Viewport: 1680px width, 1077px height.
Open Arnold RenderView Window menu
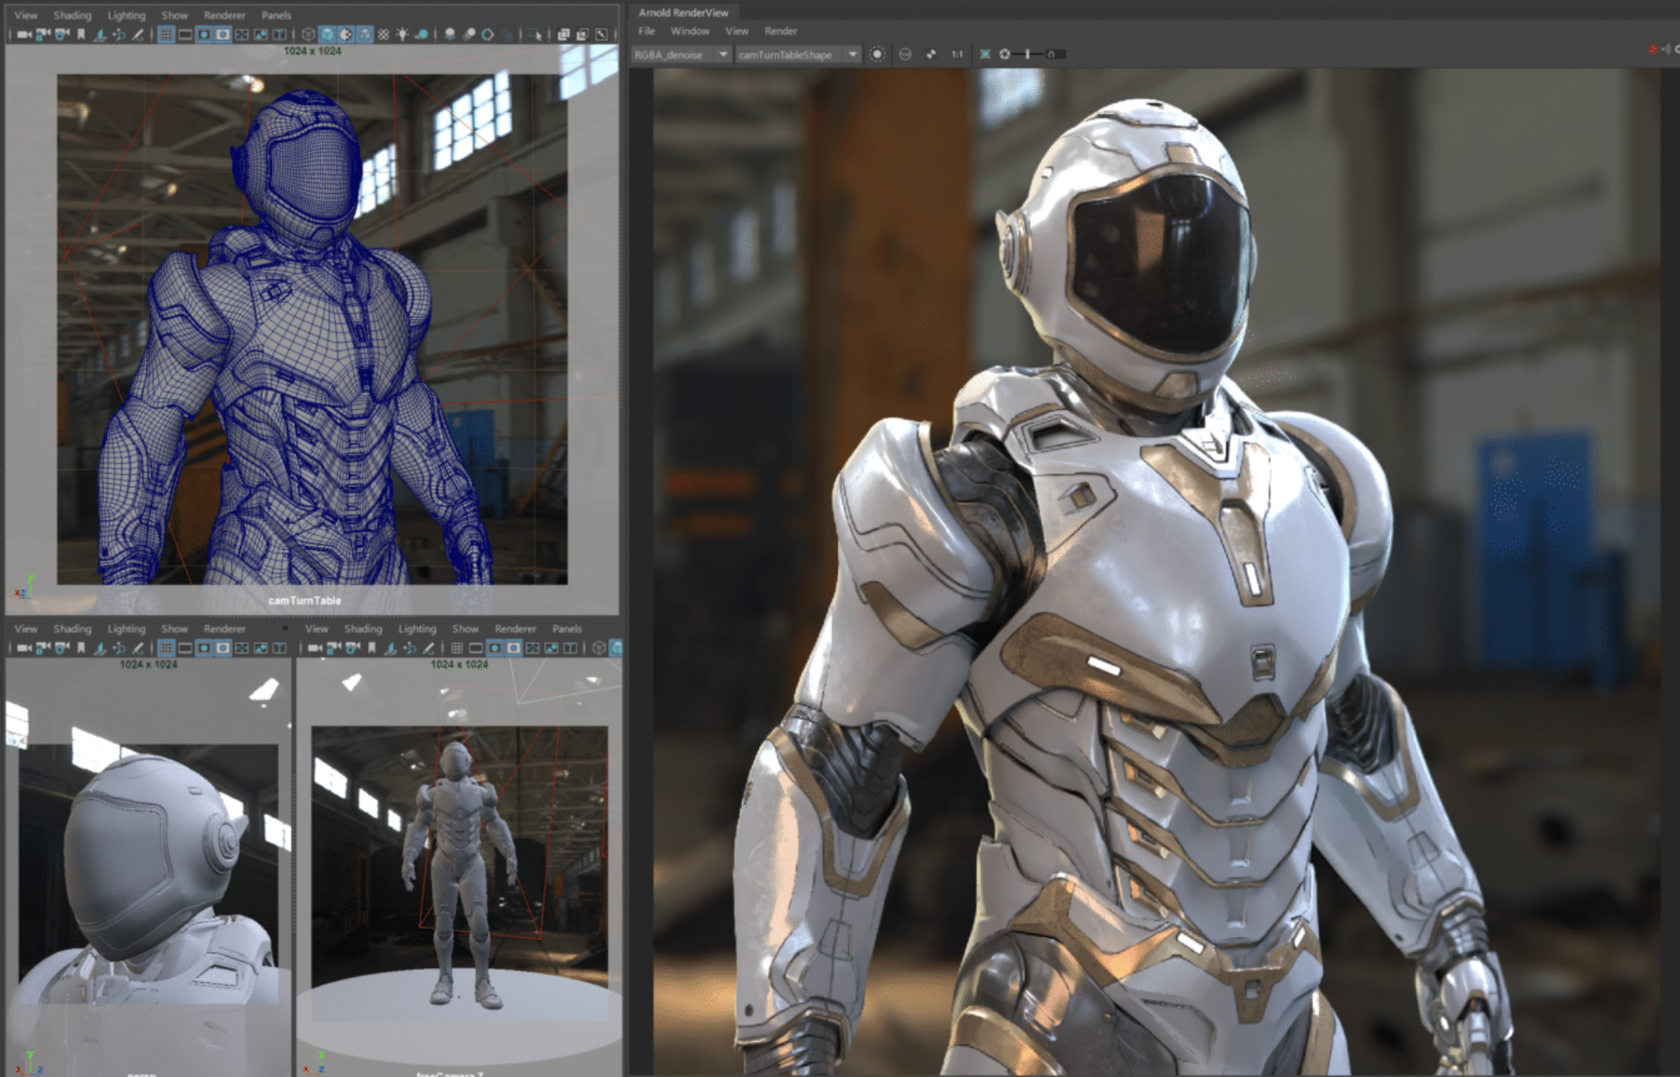tap(690, 31)
